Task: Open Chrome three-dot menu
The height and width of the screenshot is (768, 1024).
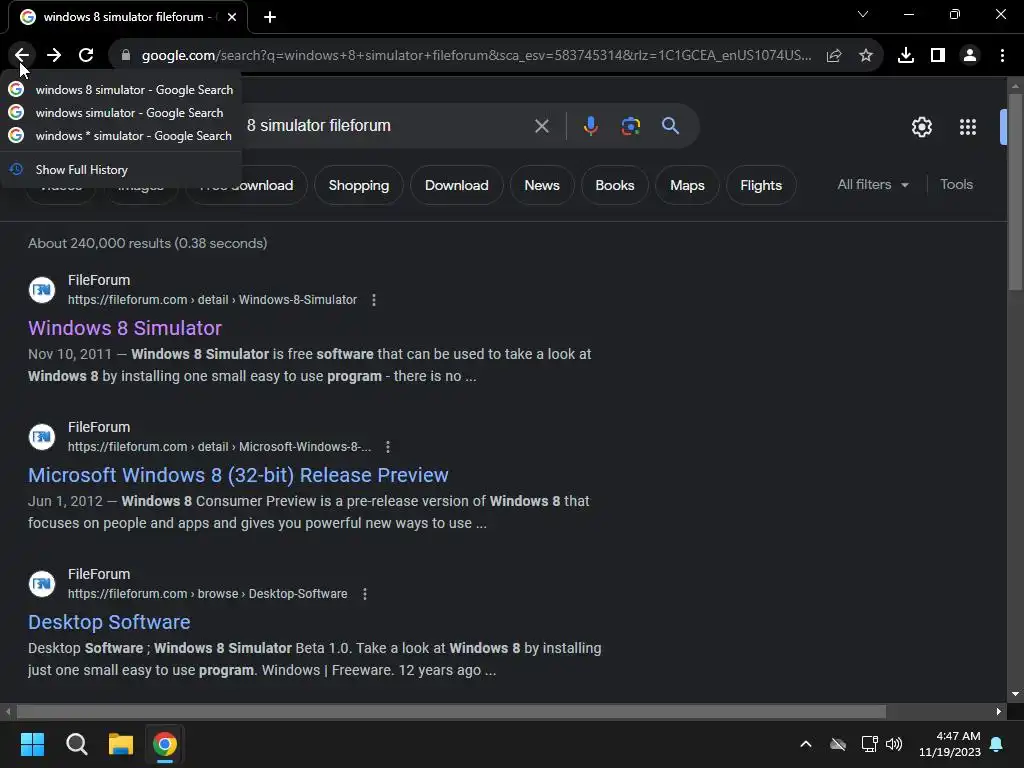Action: [x=1002, y=56]
